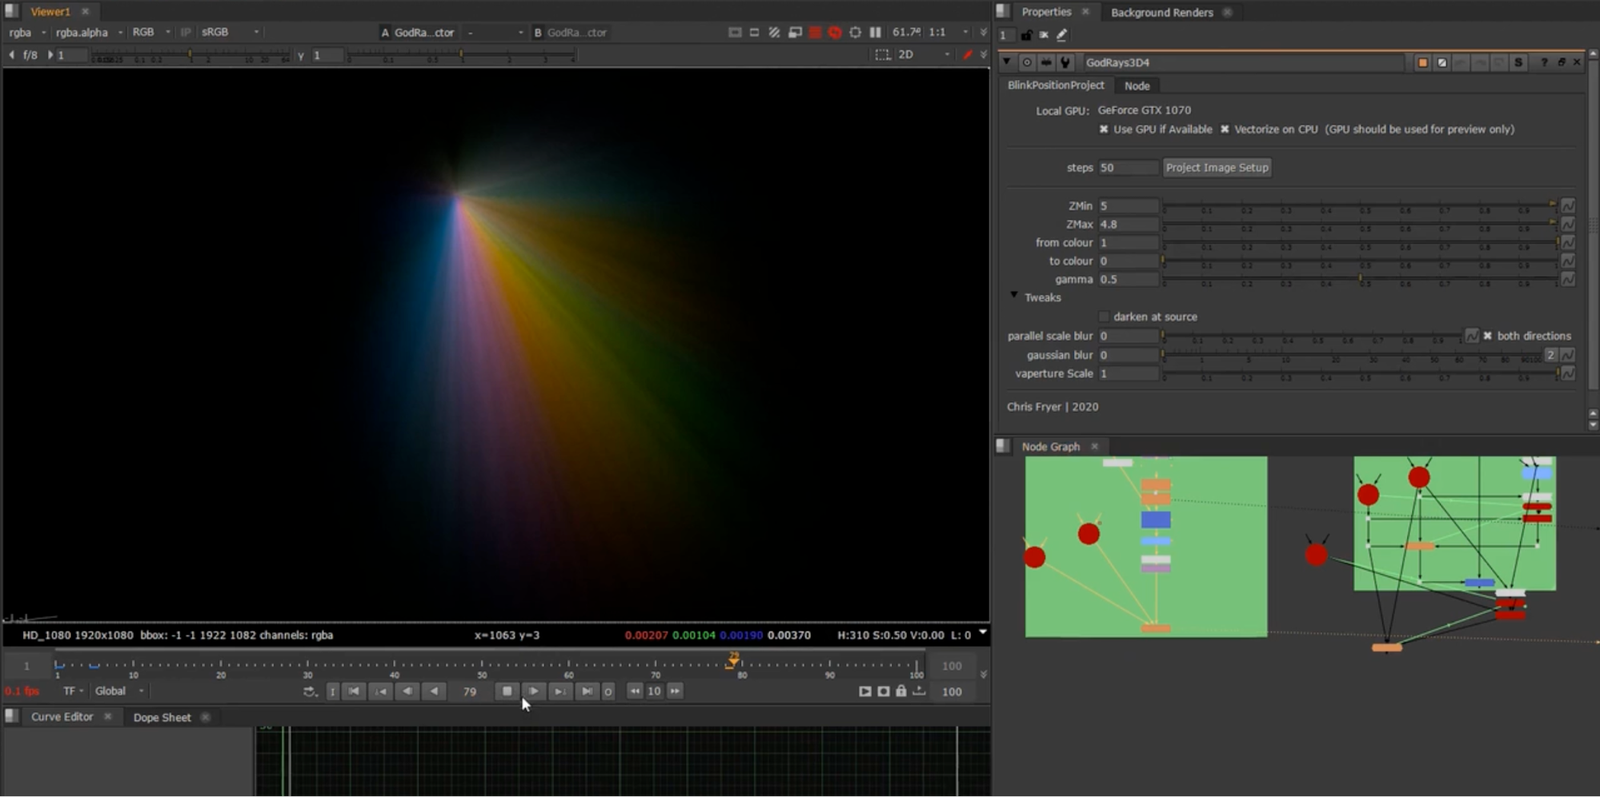Go to the last frame
This screenshot has height=797, width=1600.
coord(587,691)
